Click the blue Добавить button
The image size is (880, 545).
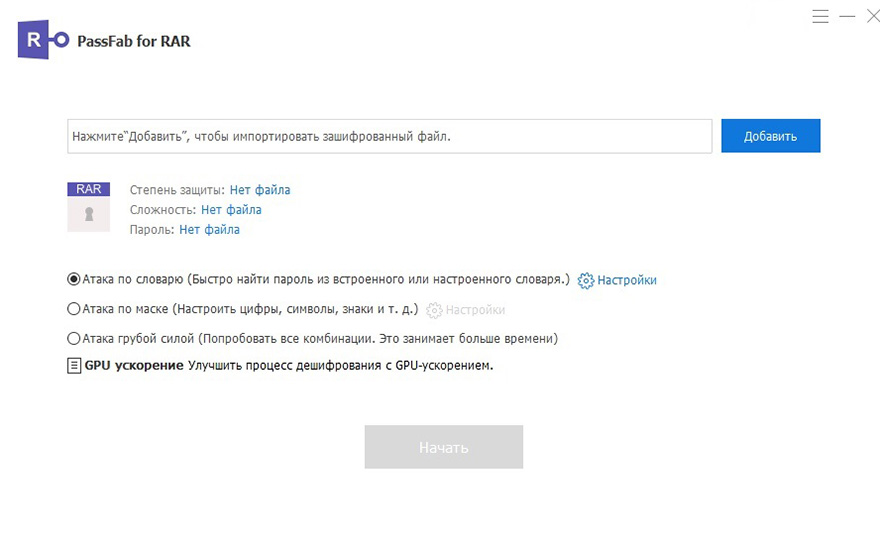(x=770, y=136)
